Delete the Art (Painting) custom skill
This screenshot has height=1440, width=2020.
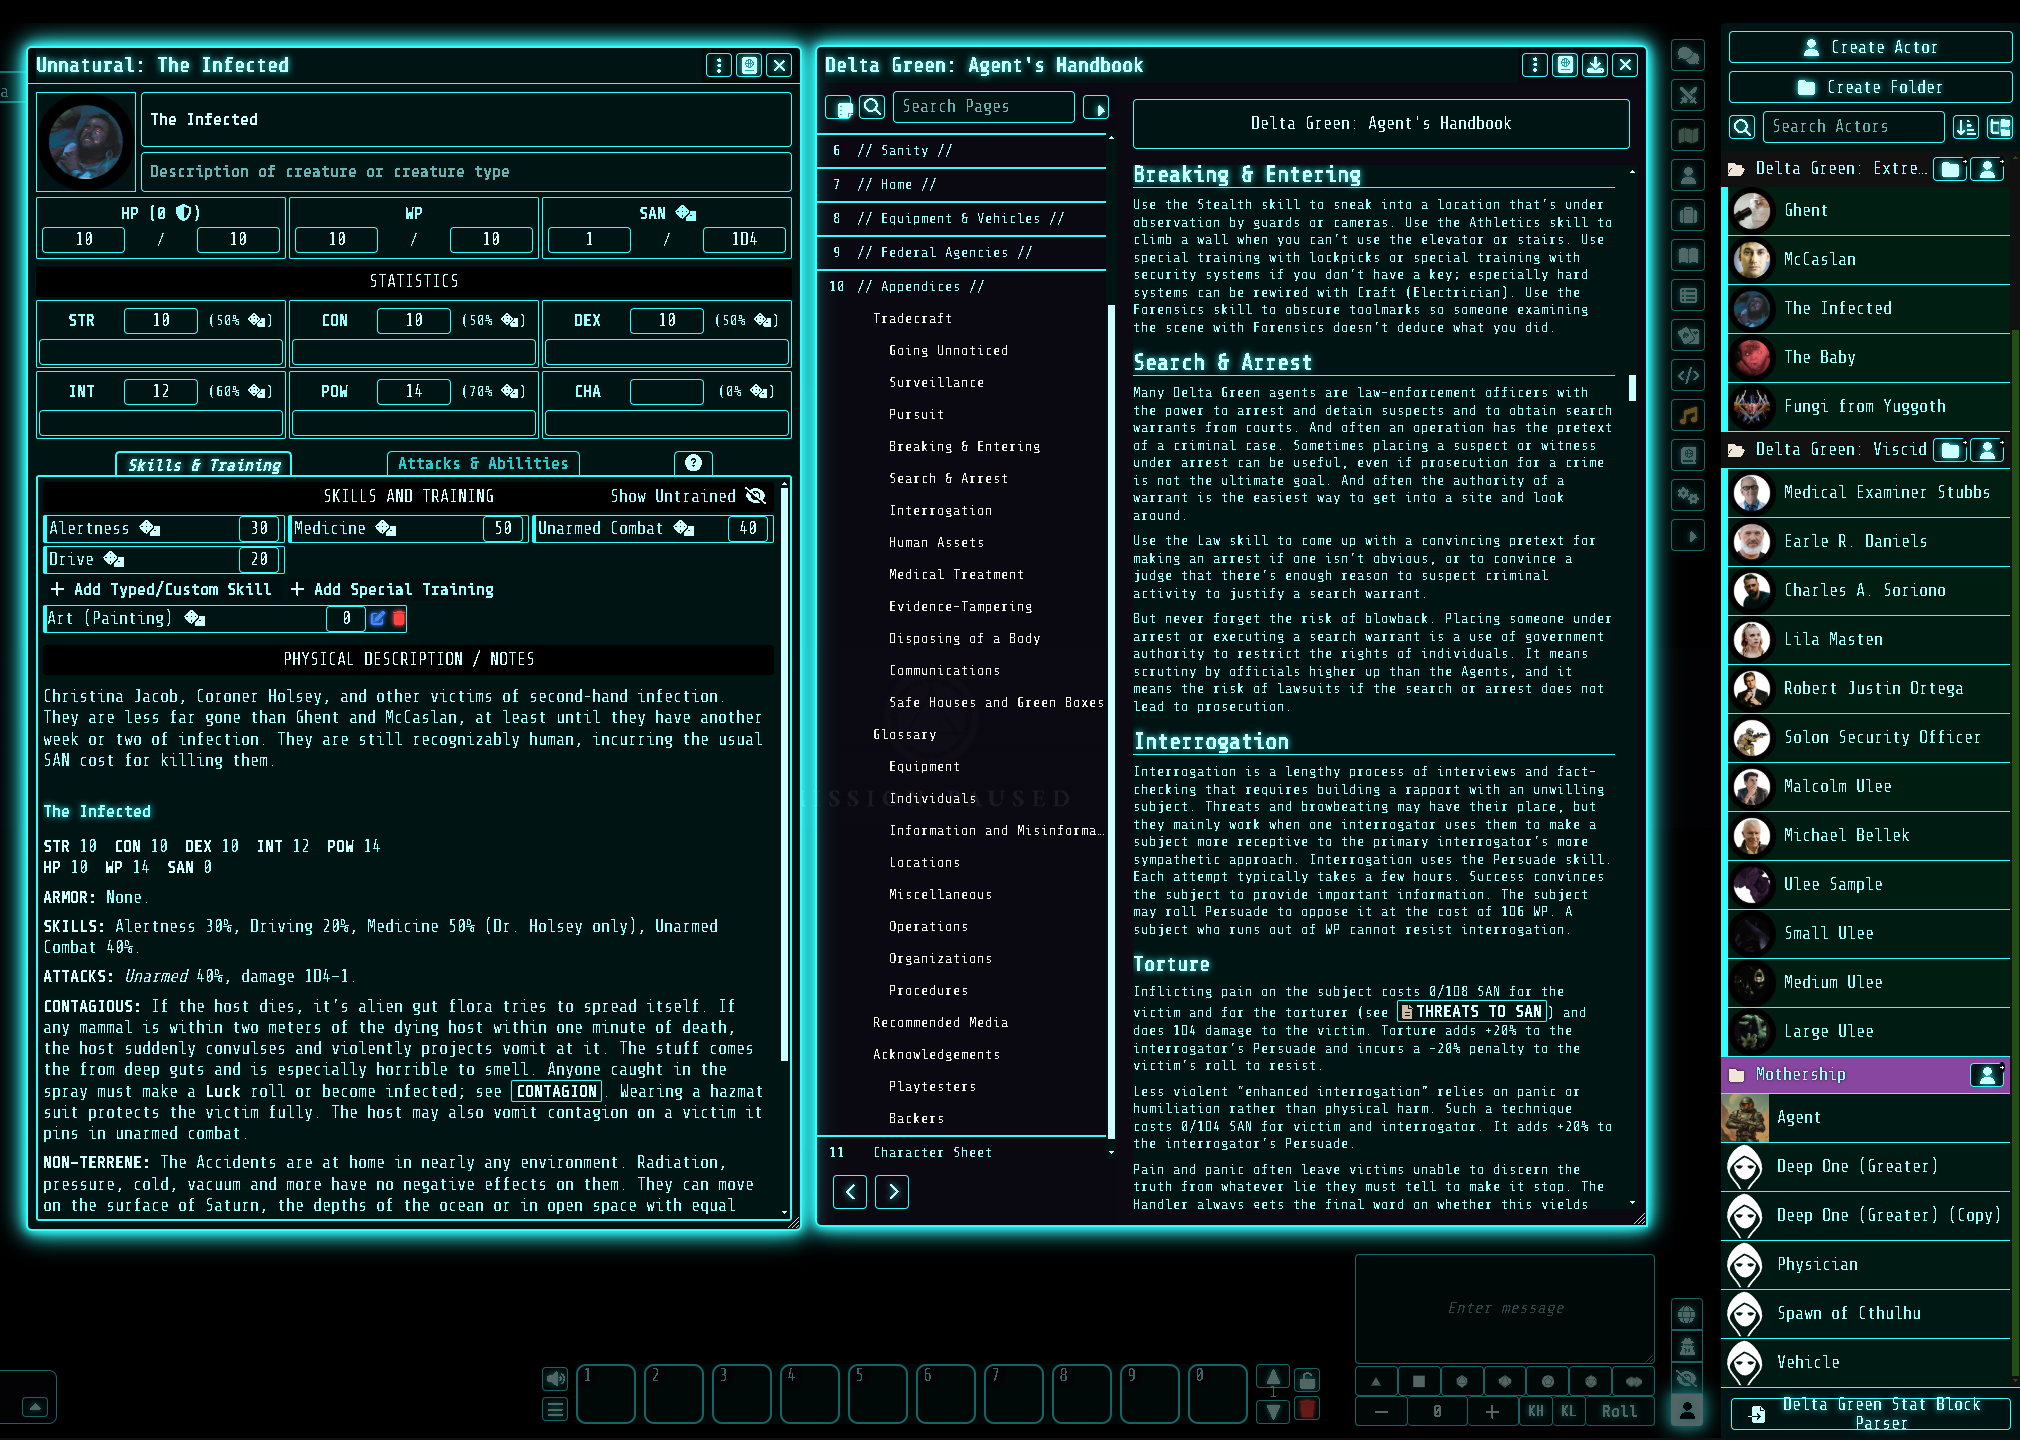pyautogui.click(x=399, y=618)
